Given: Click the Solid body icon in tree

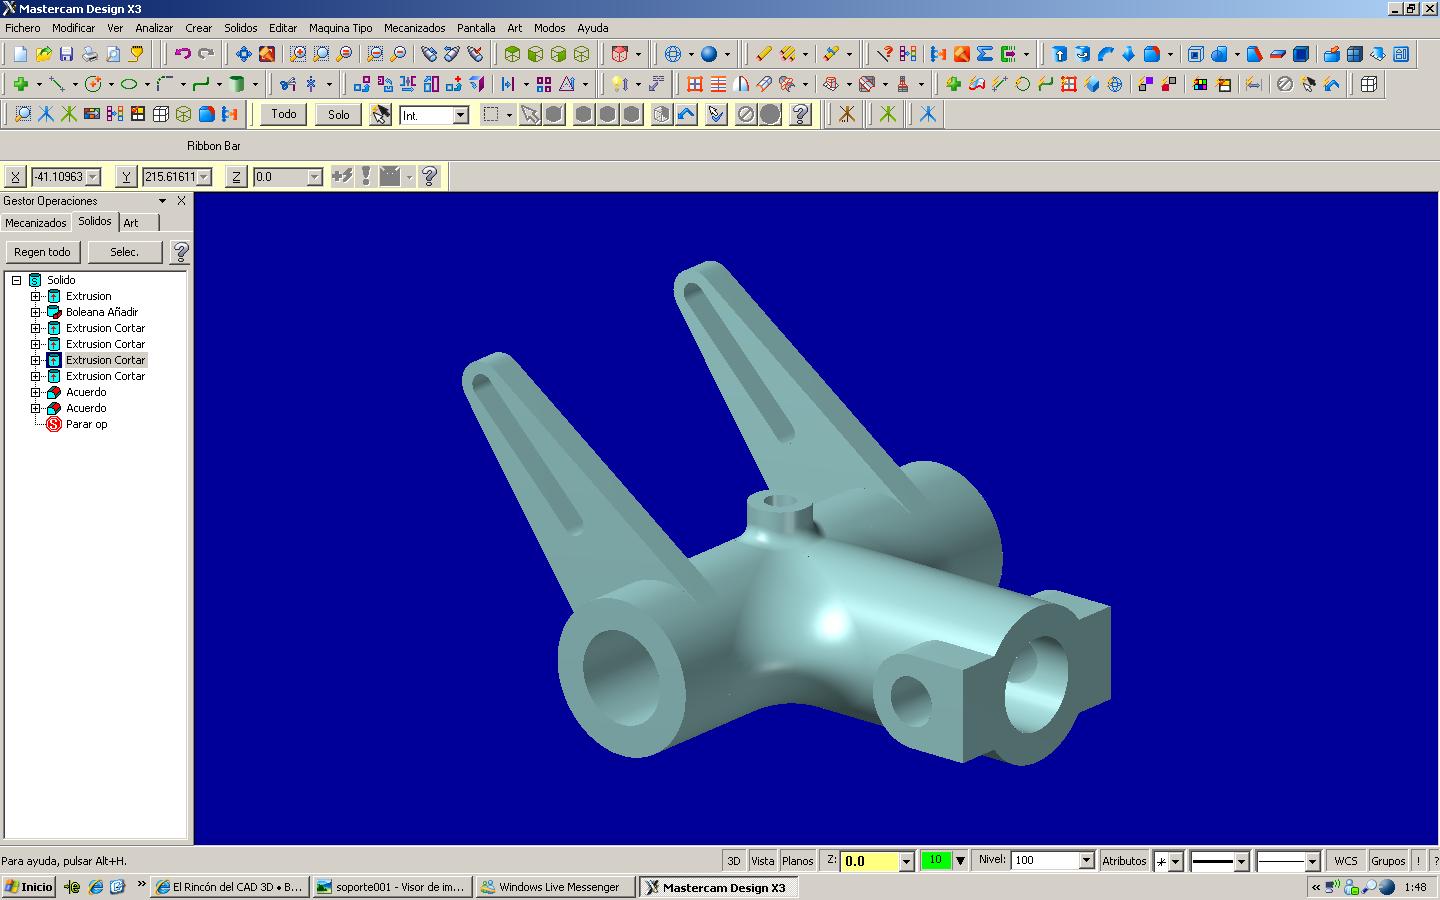Looking at the screenshot, I should [35, 280].
